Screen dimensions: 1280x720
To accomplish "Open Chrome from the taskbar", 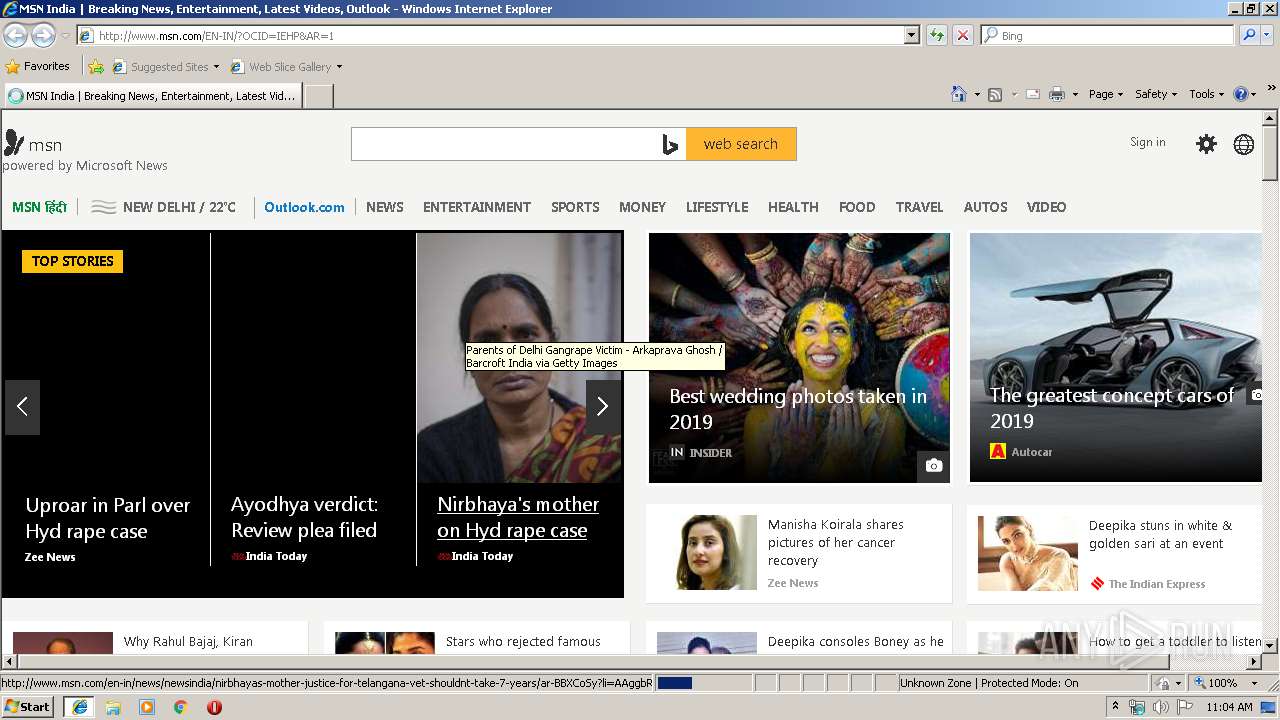I will tap(181, 707).
